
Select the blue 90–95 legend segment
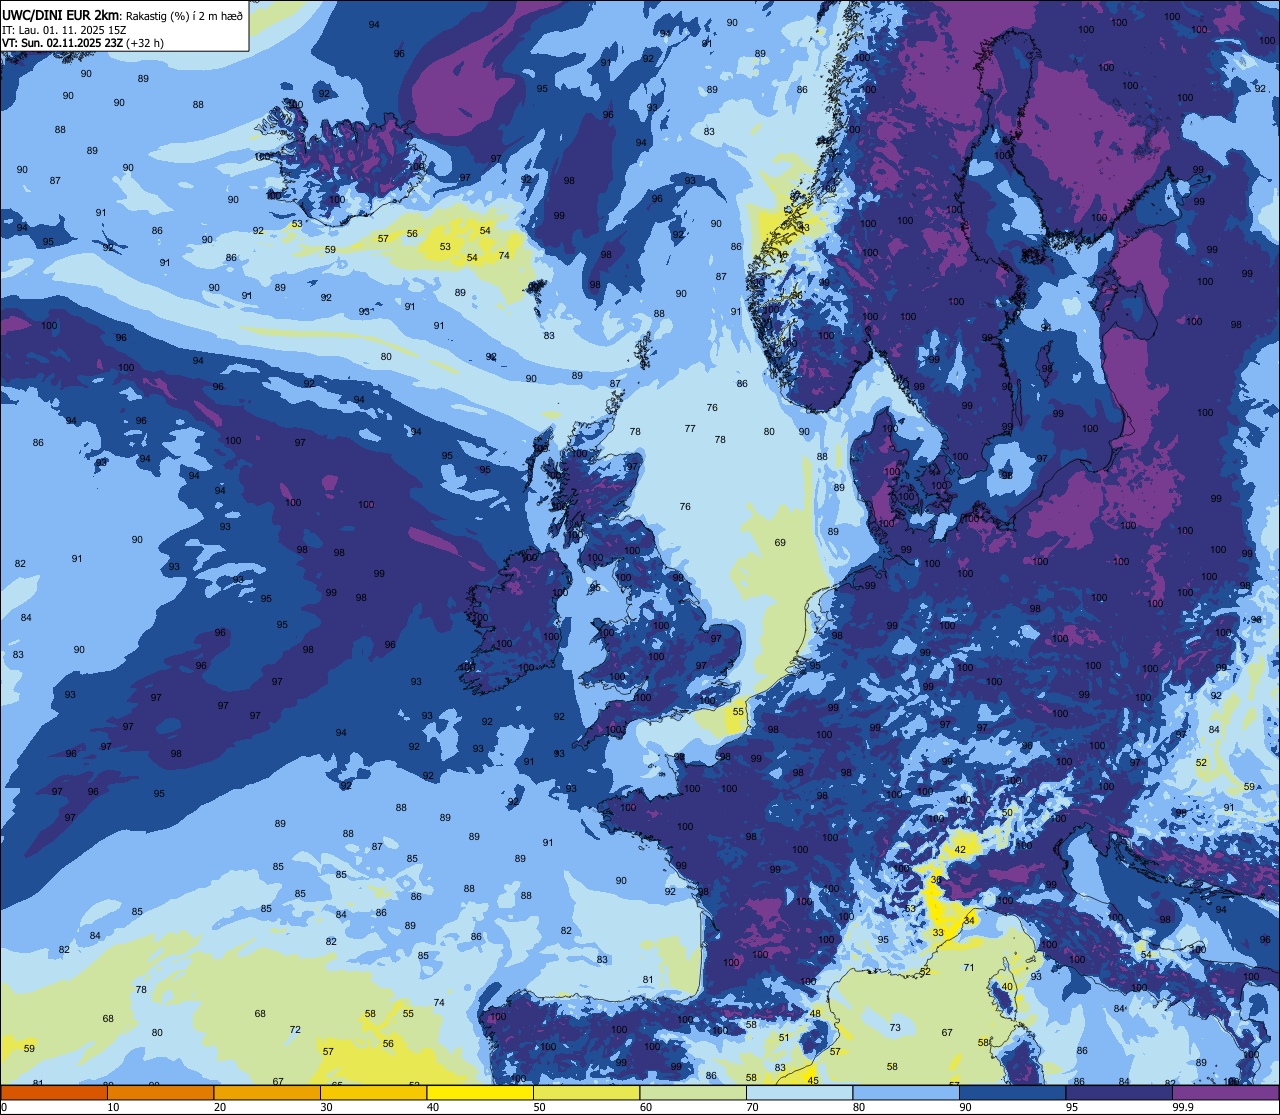(1012, 1093)
